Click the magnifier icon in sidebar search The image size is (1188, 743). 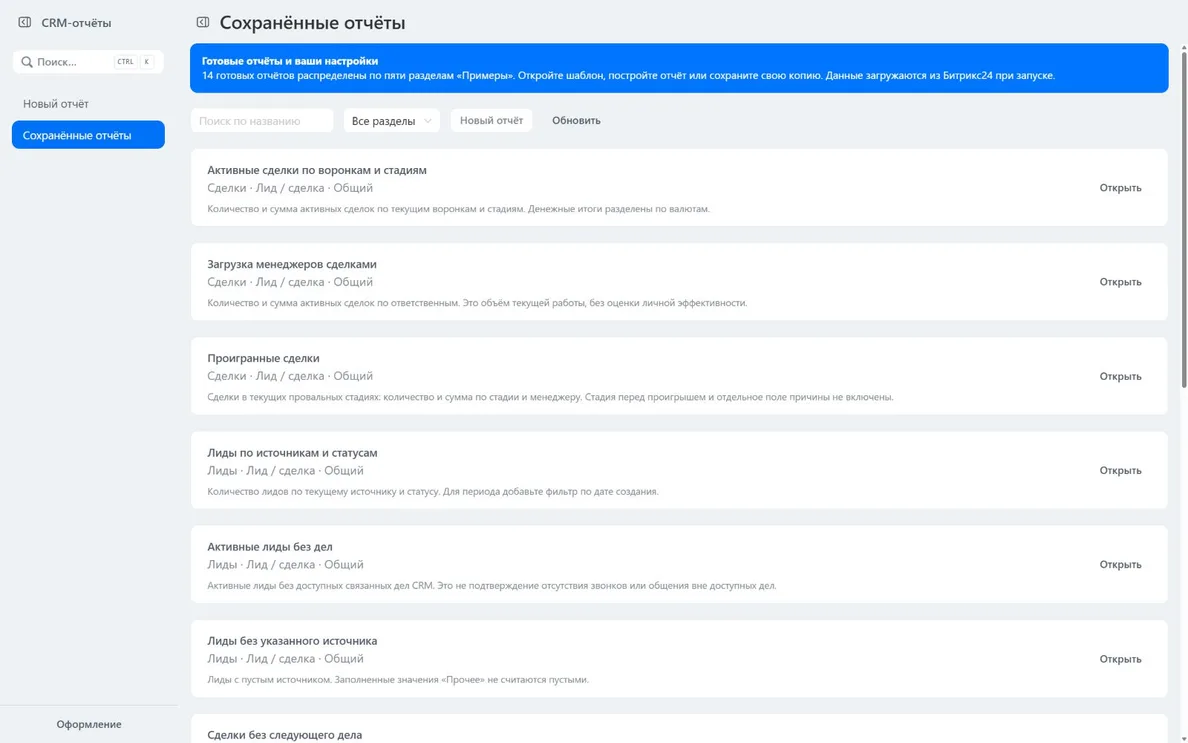(x=27, y=62)
